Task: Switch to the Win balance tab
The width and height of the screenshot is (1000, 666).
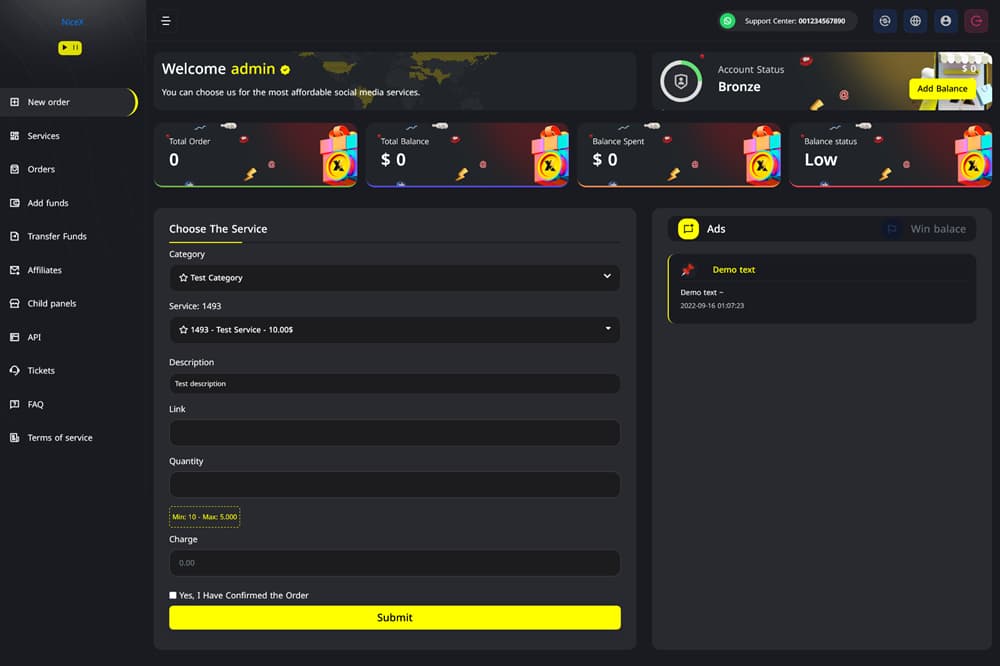Action: pos(927,229)
